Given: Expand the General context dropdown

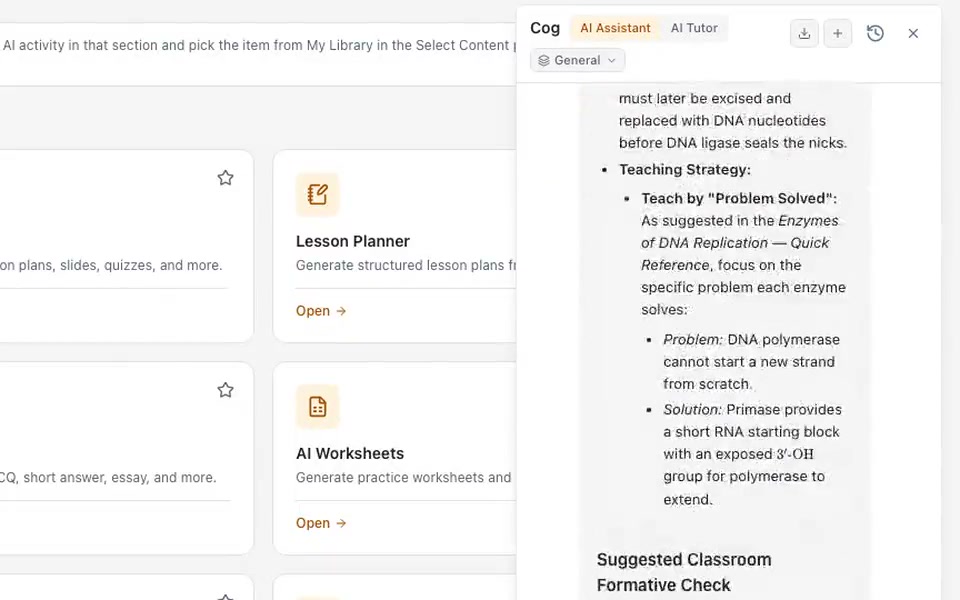Looking at the screenshot, I should 577,60.
